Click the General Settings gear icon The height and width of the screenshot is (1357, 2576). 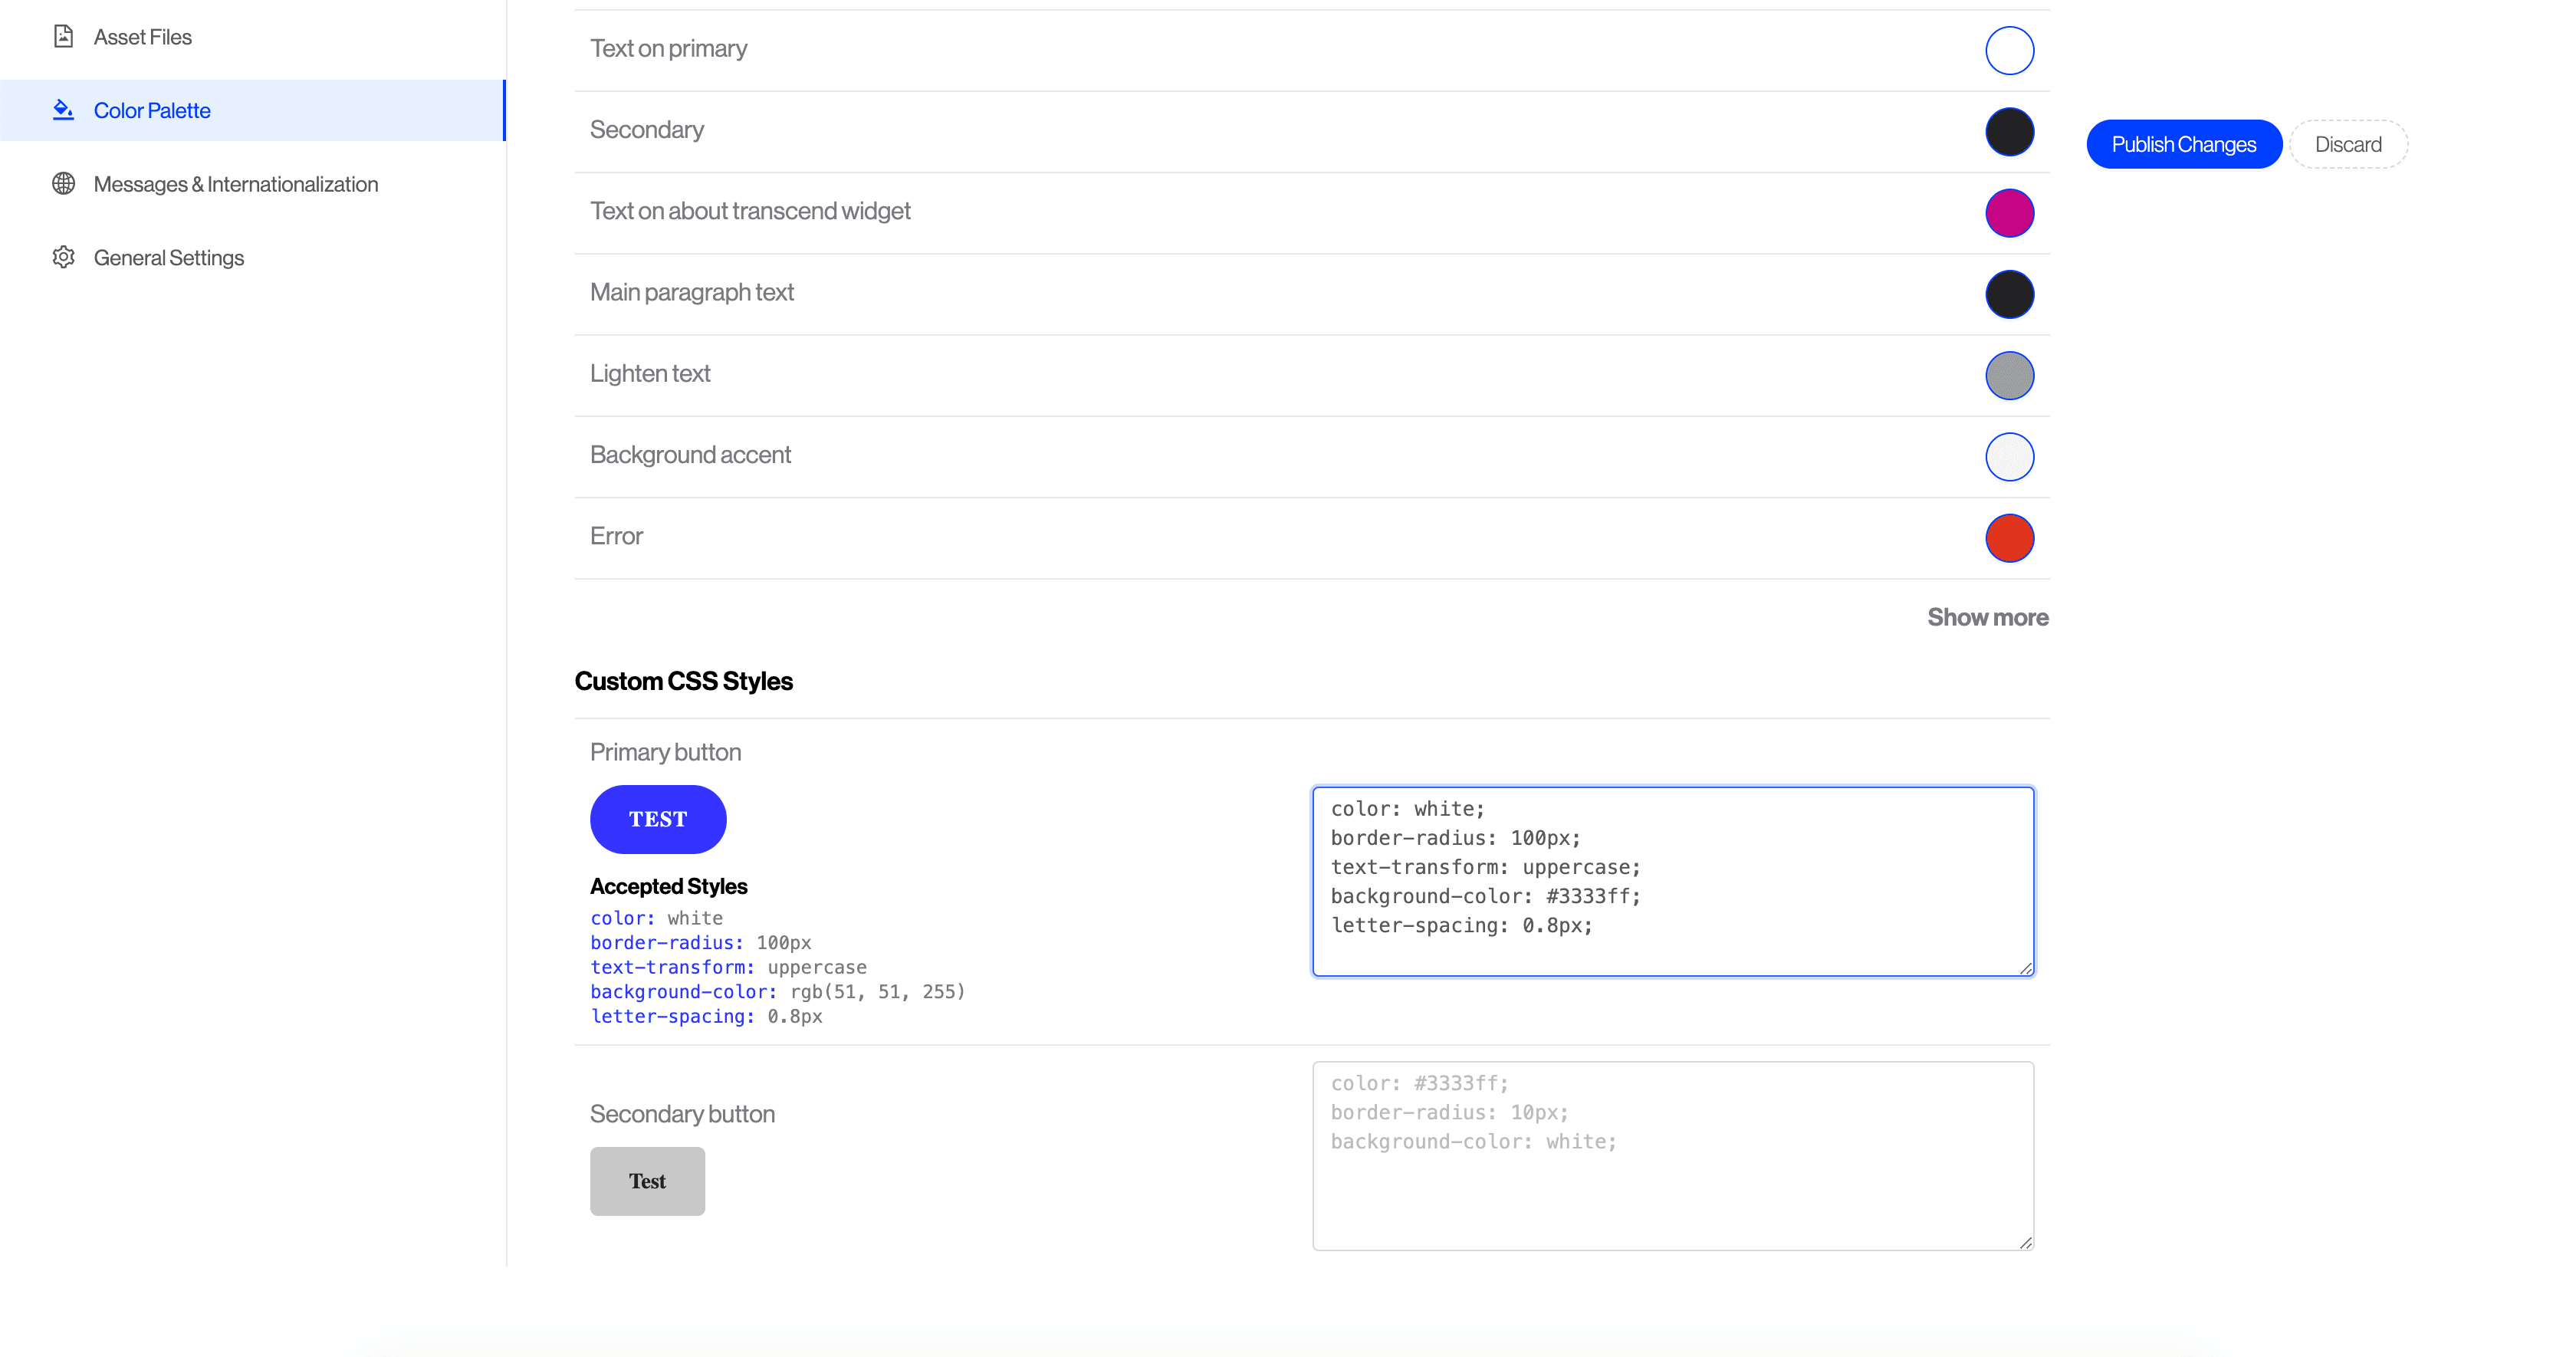click(63, 257)
